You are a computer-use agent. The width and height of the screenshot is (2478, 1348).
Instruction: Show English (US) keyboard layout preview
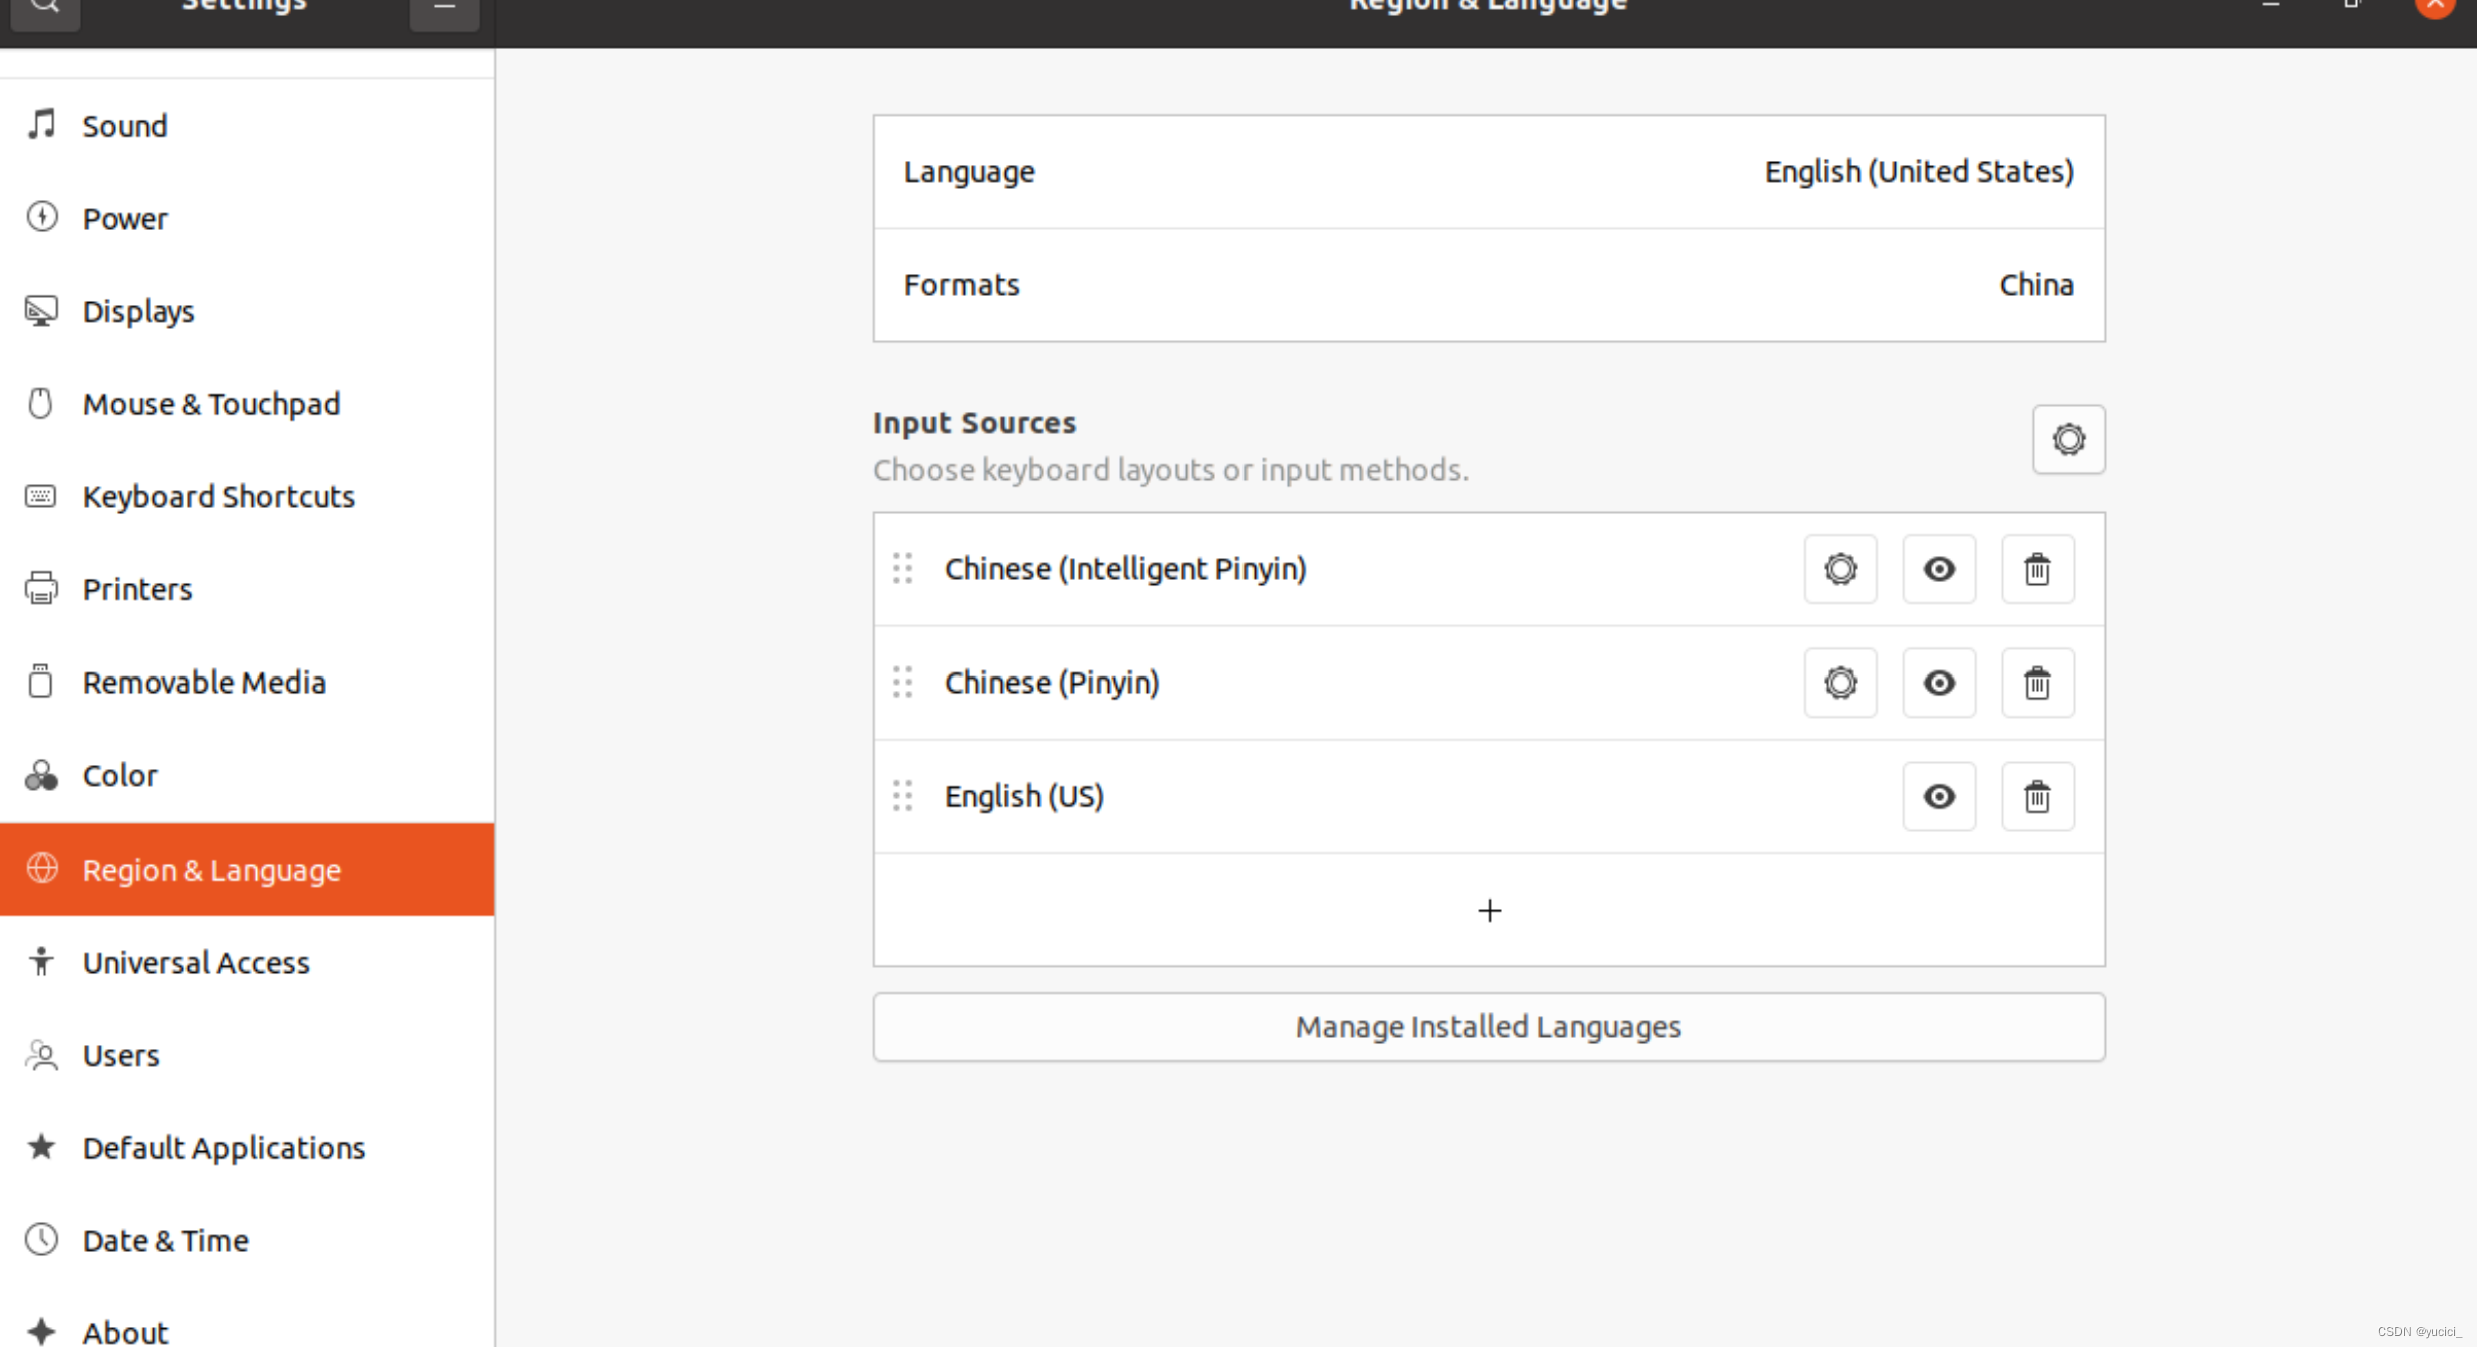coord(1938,797)
